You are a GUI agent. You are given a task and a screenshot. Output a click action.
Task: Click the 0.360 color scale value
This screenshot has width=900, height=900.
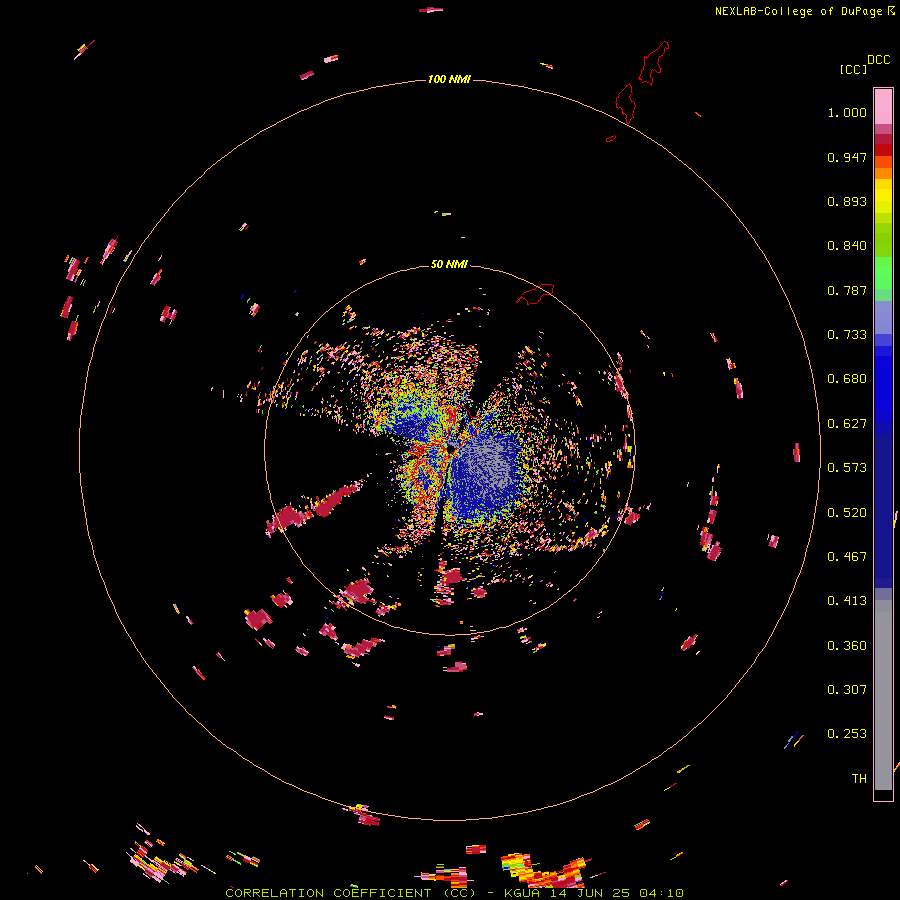pyautogui.click(x=847, y=646)
